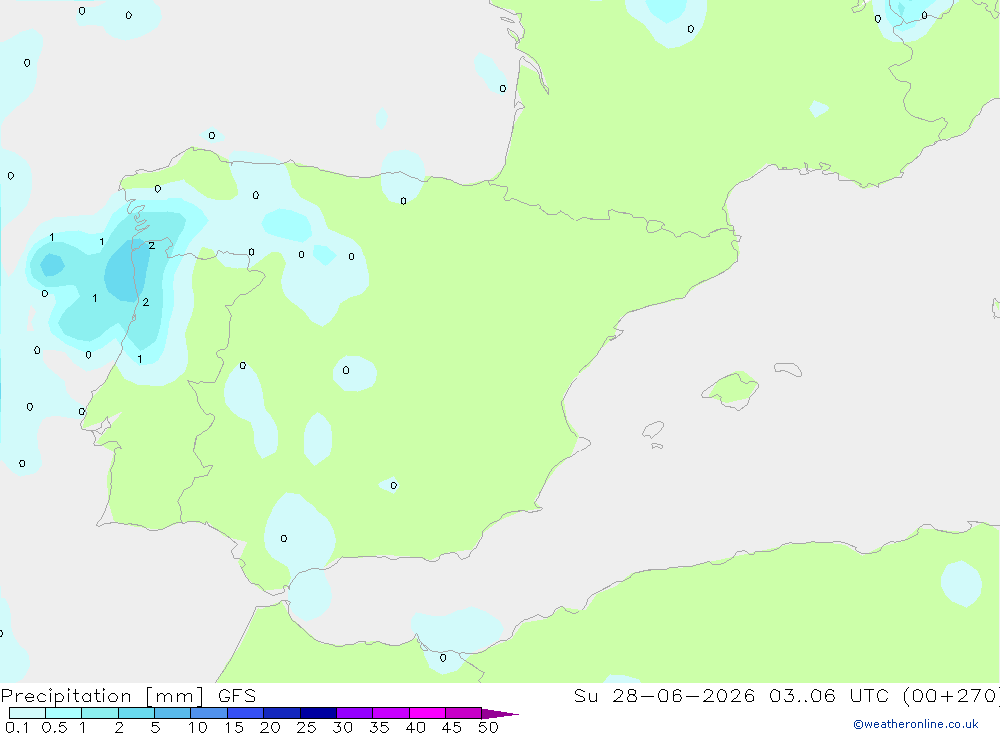The width and height of the screenshot is (1000, 733).
Task: Click the "35" legend label
Action: coord(379,727)
